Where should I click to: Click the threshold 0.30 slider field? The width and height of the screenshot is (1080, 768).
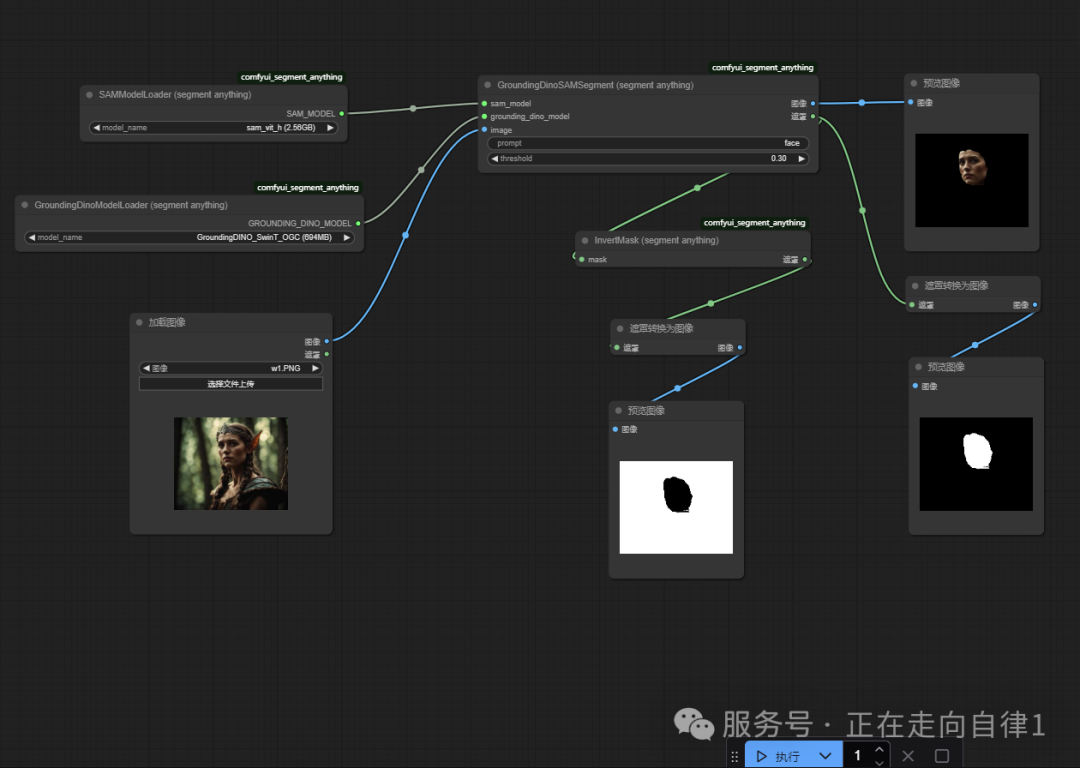coord(647,159)
